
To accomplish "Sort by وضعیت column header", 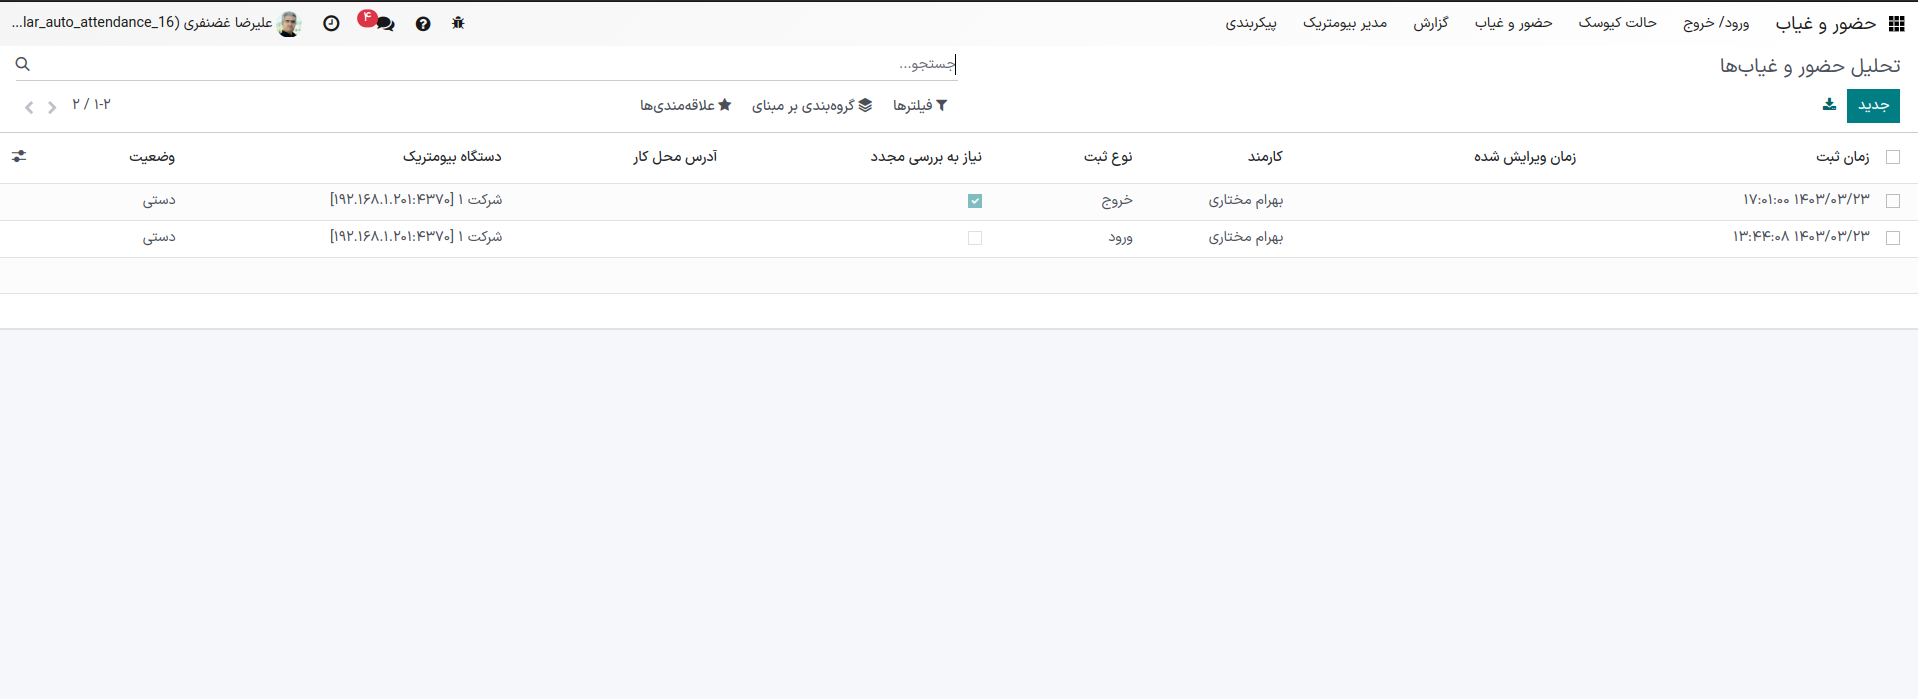I will pyautogui.click(x=152, y=157).
